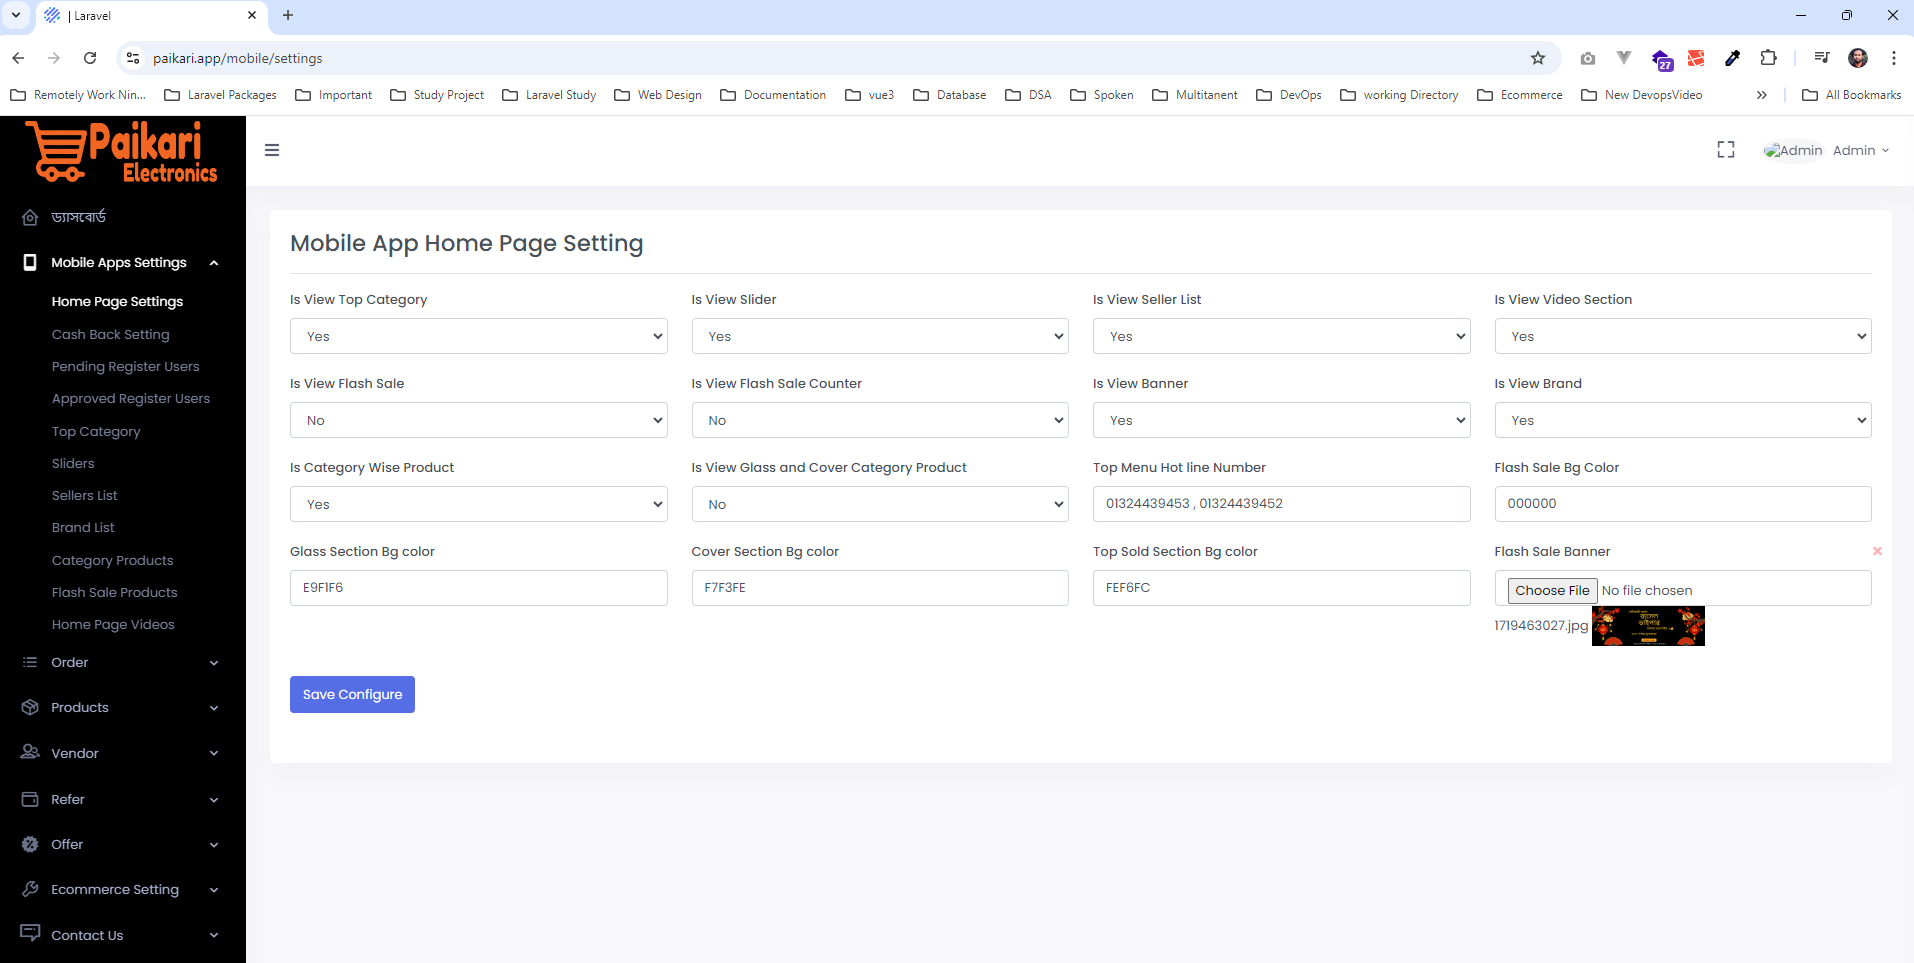Open Approved Register Users menu item

(x=131, y=398)
